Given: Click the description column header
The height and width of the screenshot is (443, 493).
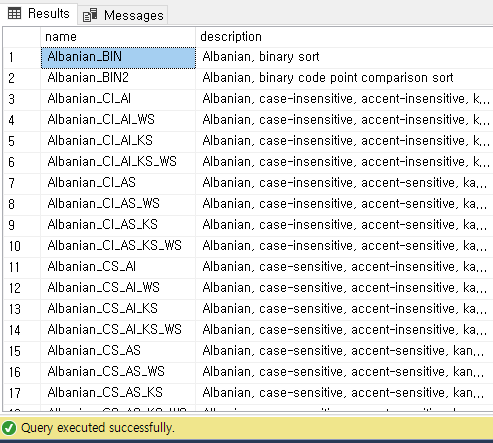Looking at the screenshot, I should tap(344, 37).
